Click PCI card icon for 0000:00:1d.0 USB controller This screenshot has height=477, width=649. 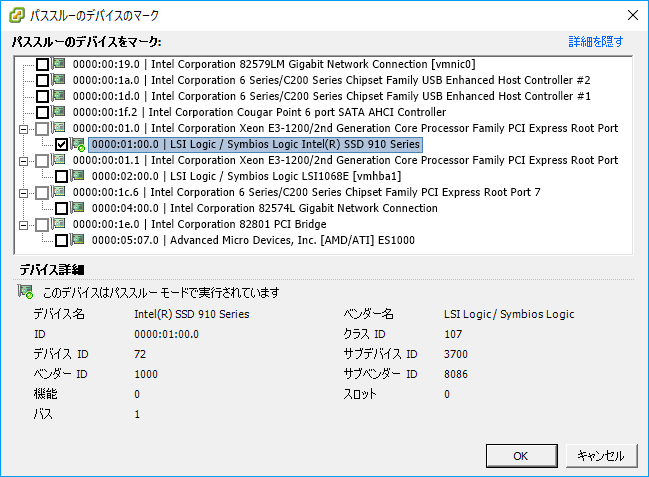[x=58, y=95]
